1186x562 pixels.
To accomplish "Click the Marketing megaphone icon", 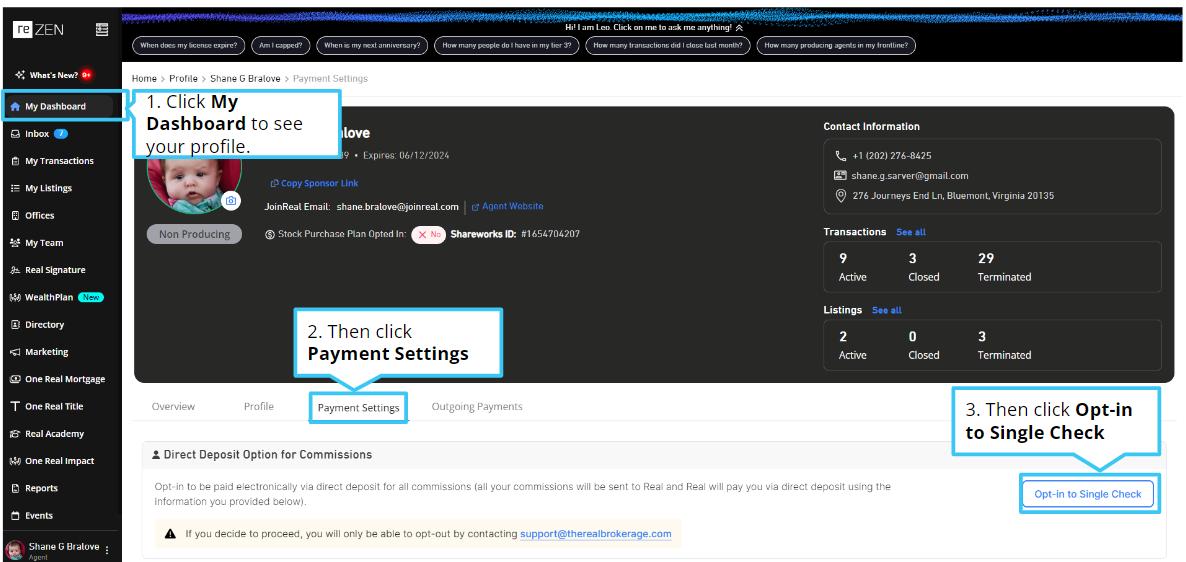I will pos(15,352).
